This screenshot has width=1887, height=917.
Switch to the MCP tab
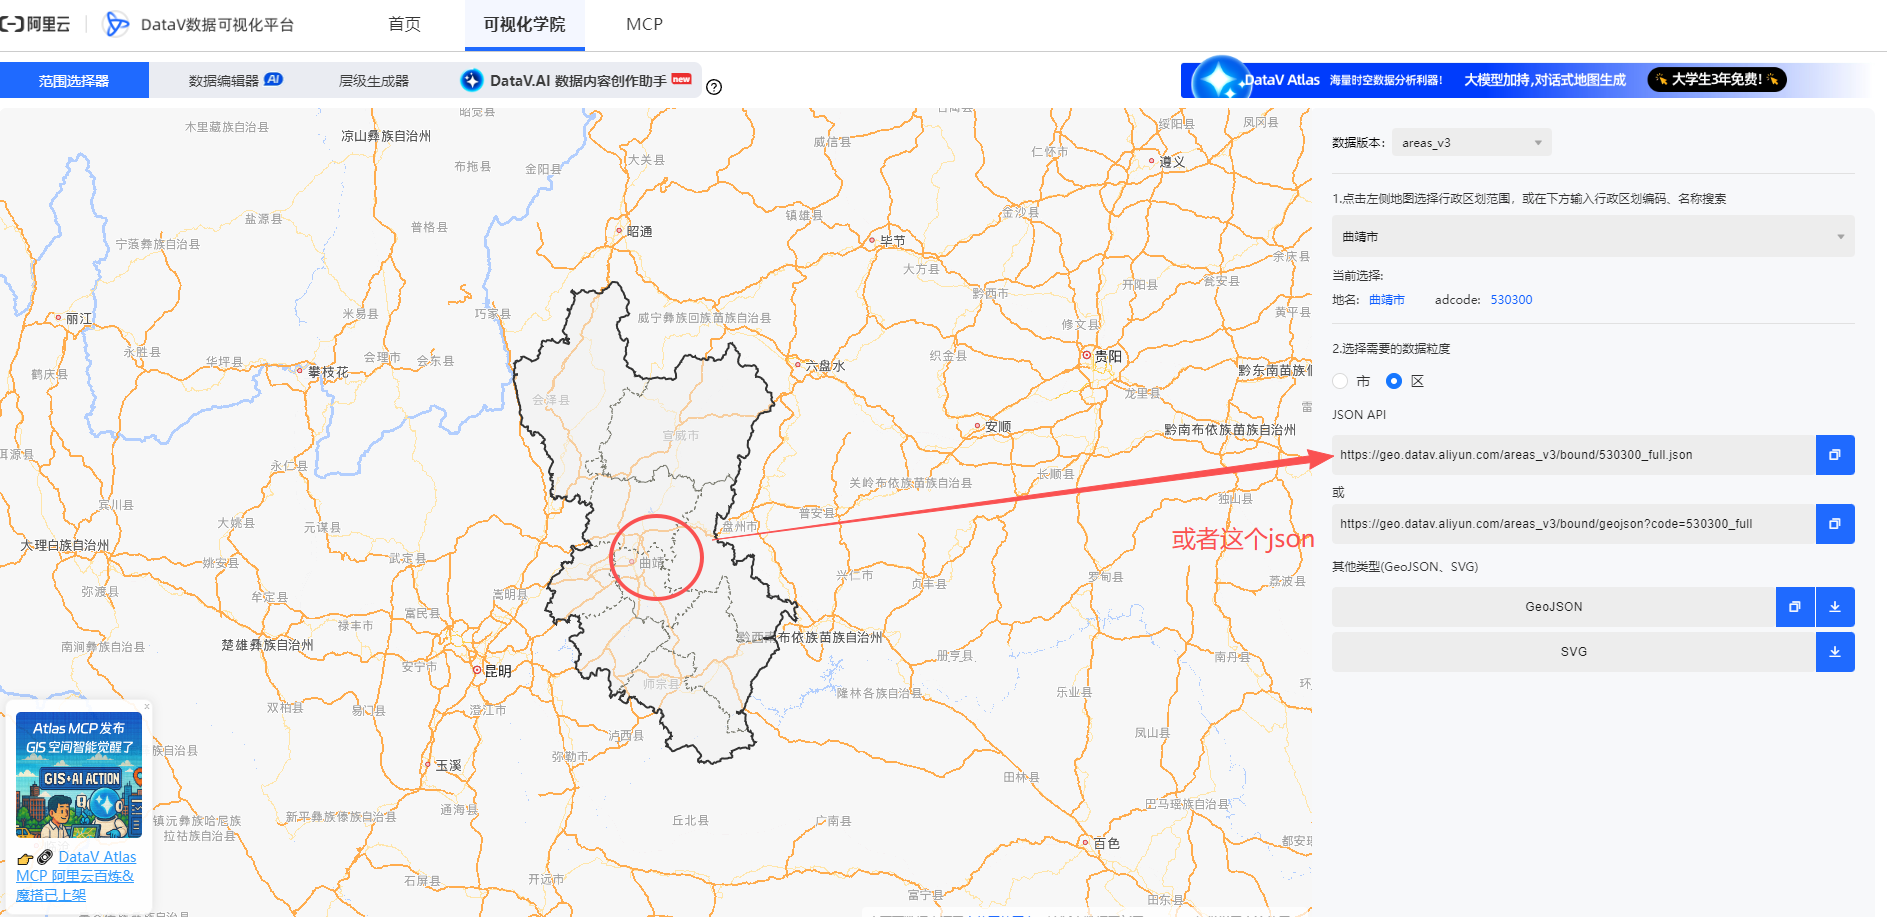point(644,24)
